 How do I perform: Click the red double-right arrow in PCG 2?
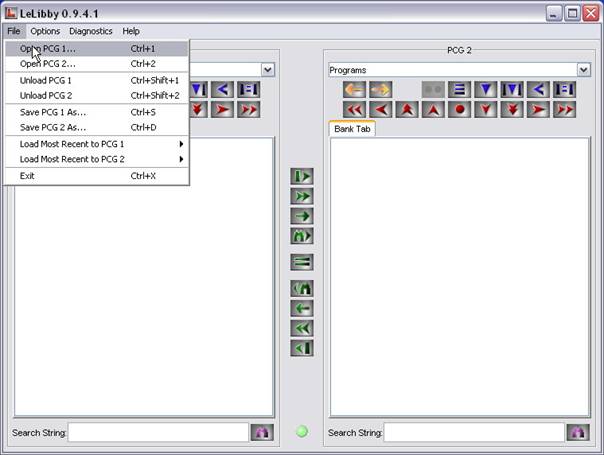(564, 110)
